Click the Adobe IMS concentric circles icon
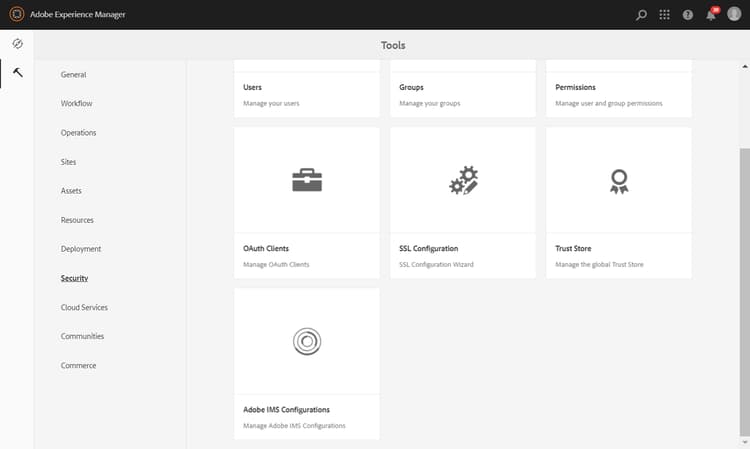This screenshot has width=750, height=449. (x=307, y=341)
